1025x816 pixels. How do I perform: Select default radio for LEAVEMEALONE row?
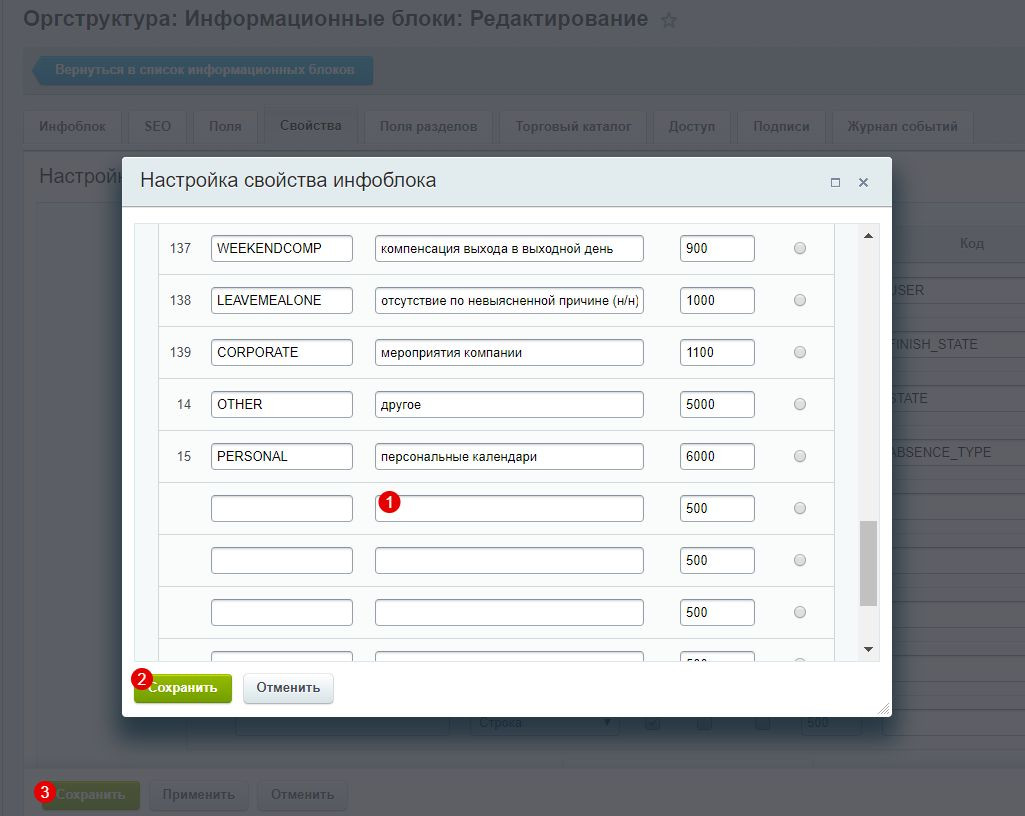coord(799,300)
